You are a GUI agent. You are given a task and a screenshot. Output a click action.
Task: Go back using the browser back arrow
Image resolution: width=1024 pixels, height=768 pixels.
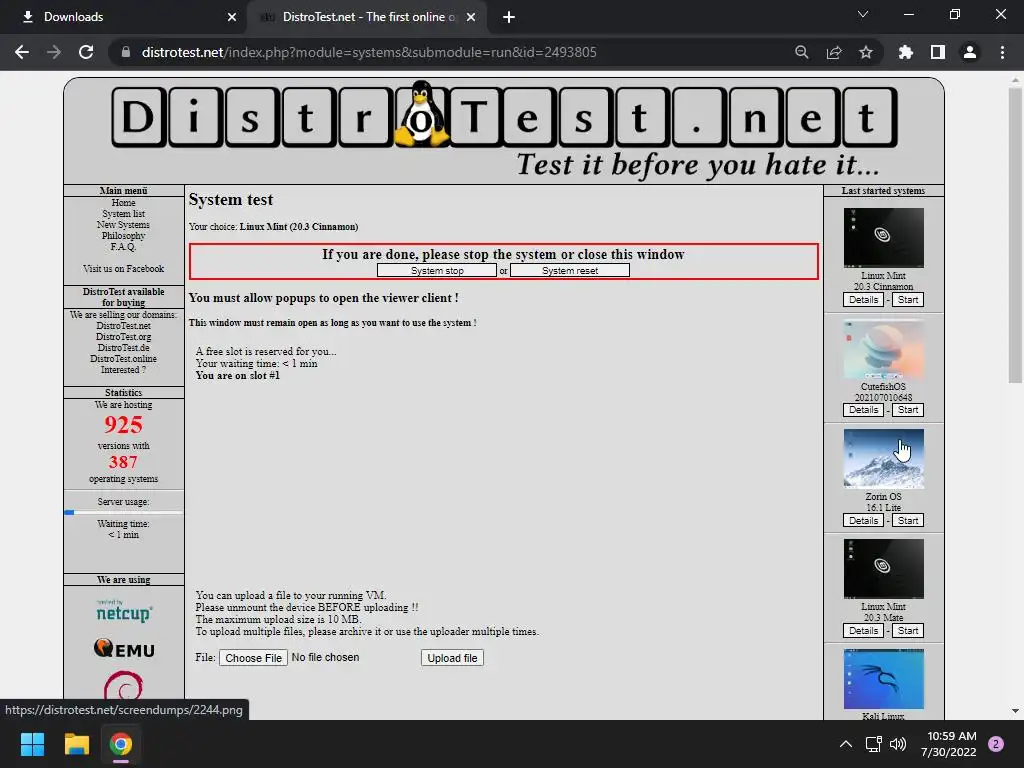pyautogui.click(x=22, y=52)
